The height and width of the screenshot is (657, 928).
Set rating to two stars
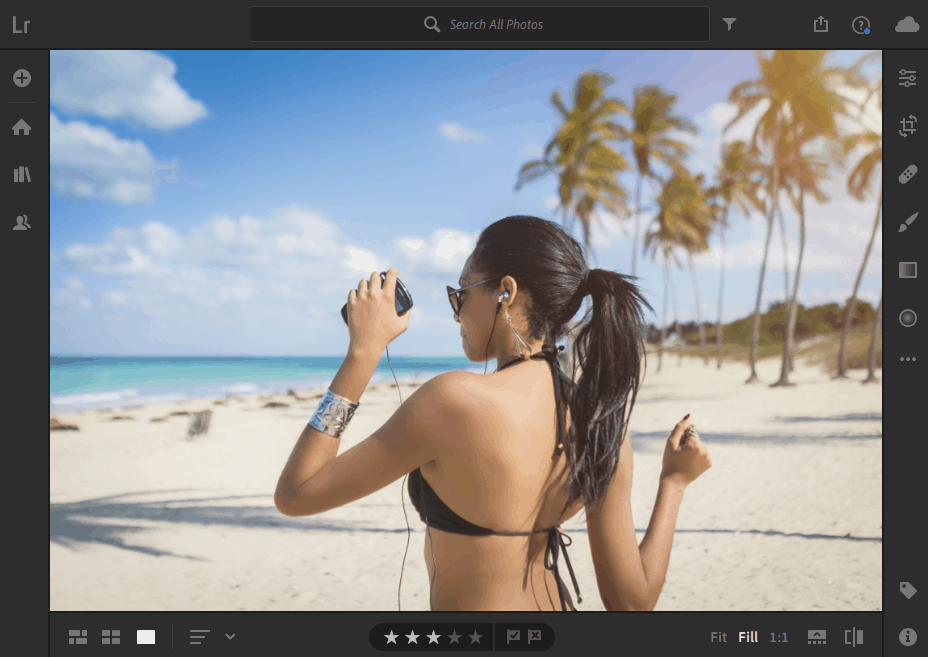413,637
